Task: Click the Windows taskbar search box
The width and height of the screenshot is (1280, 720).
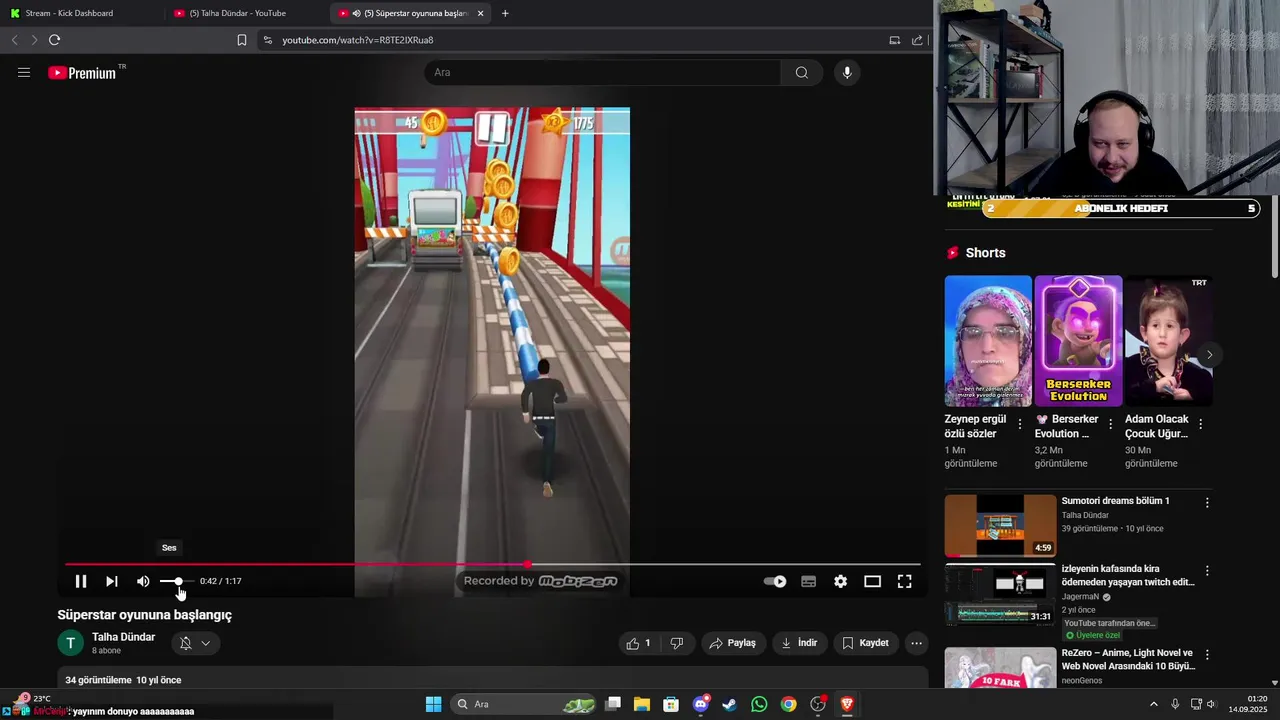Action: click(524, 704)
